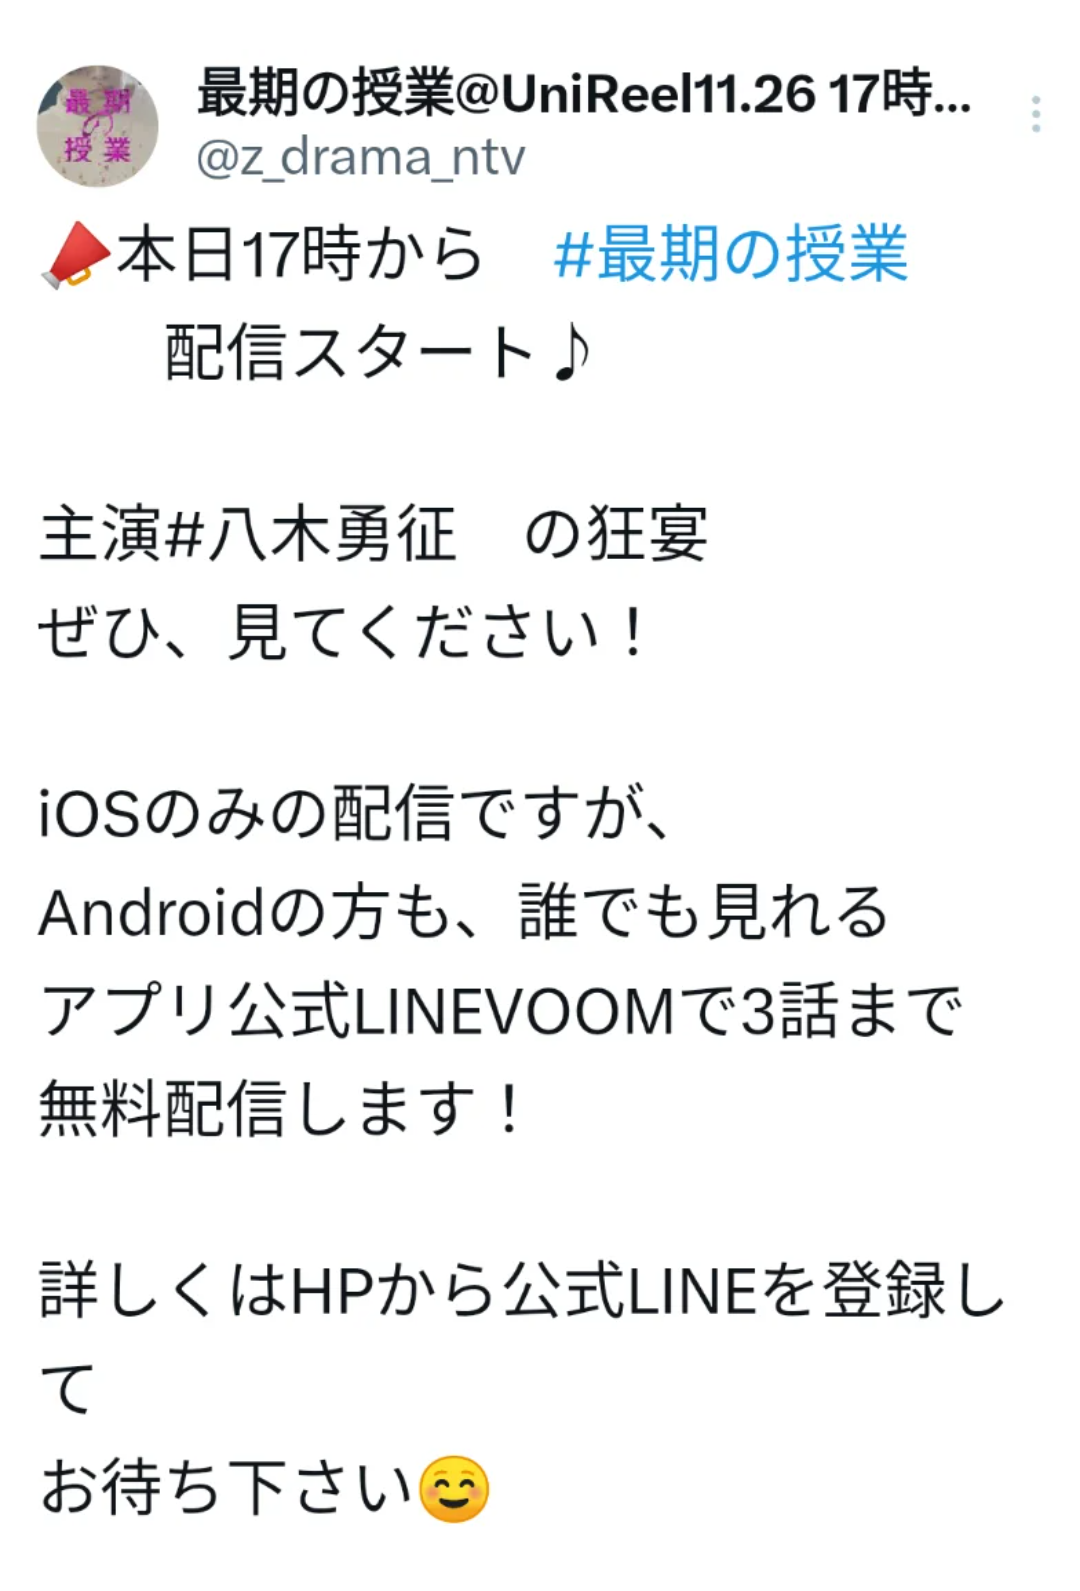The width and height of the screenshot is (1080, 1591).
Task: Open the 最期の授業 profile avatar
Action: pos(98,126)
